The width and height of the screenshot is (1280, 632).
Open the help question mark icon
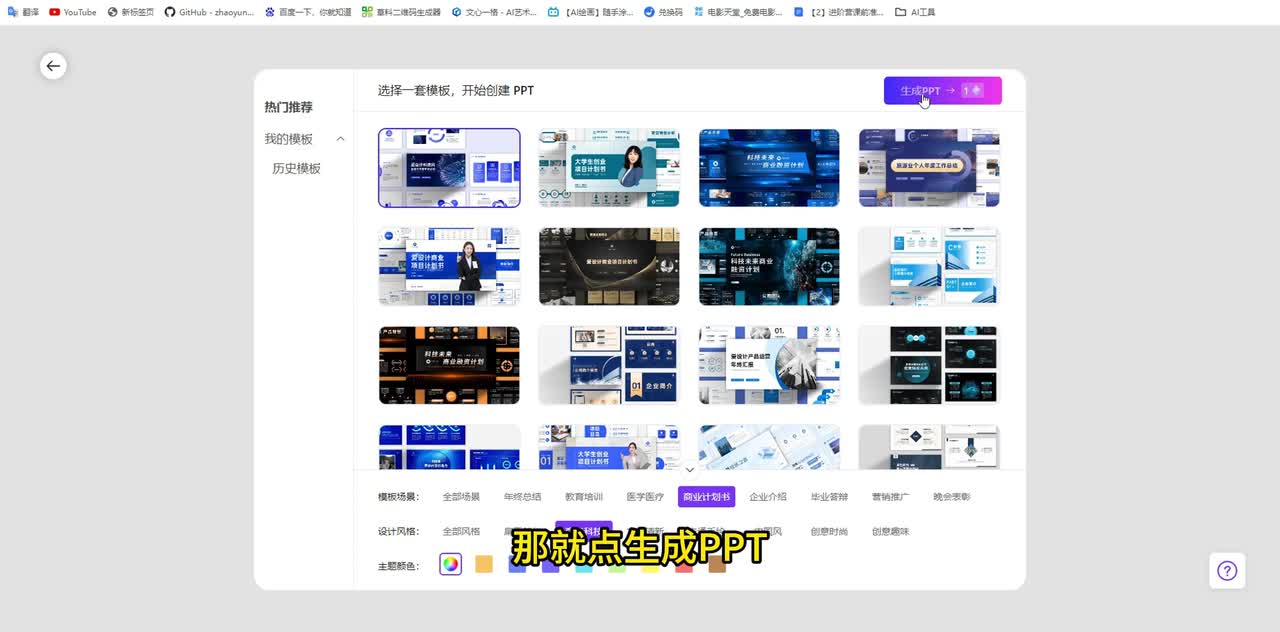coord(1227,571)
